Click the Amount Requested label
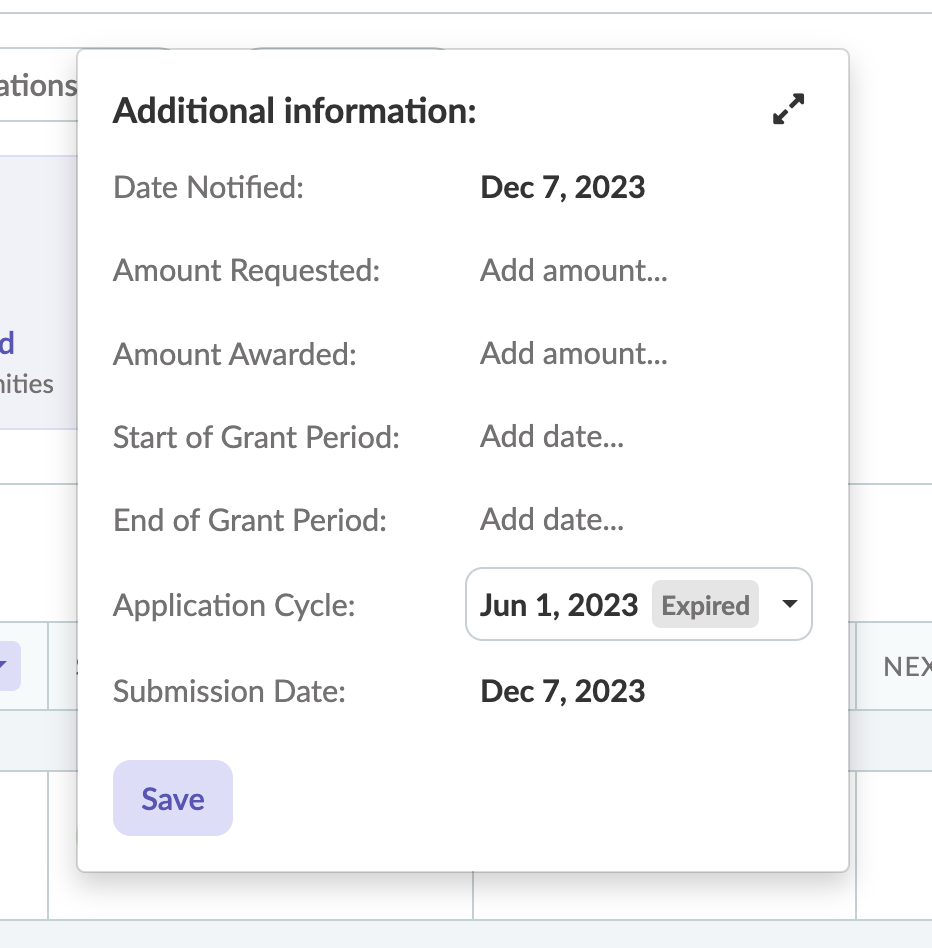The image size is (932, 948). 246,270
